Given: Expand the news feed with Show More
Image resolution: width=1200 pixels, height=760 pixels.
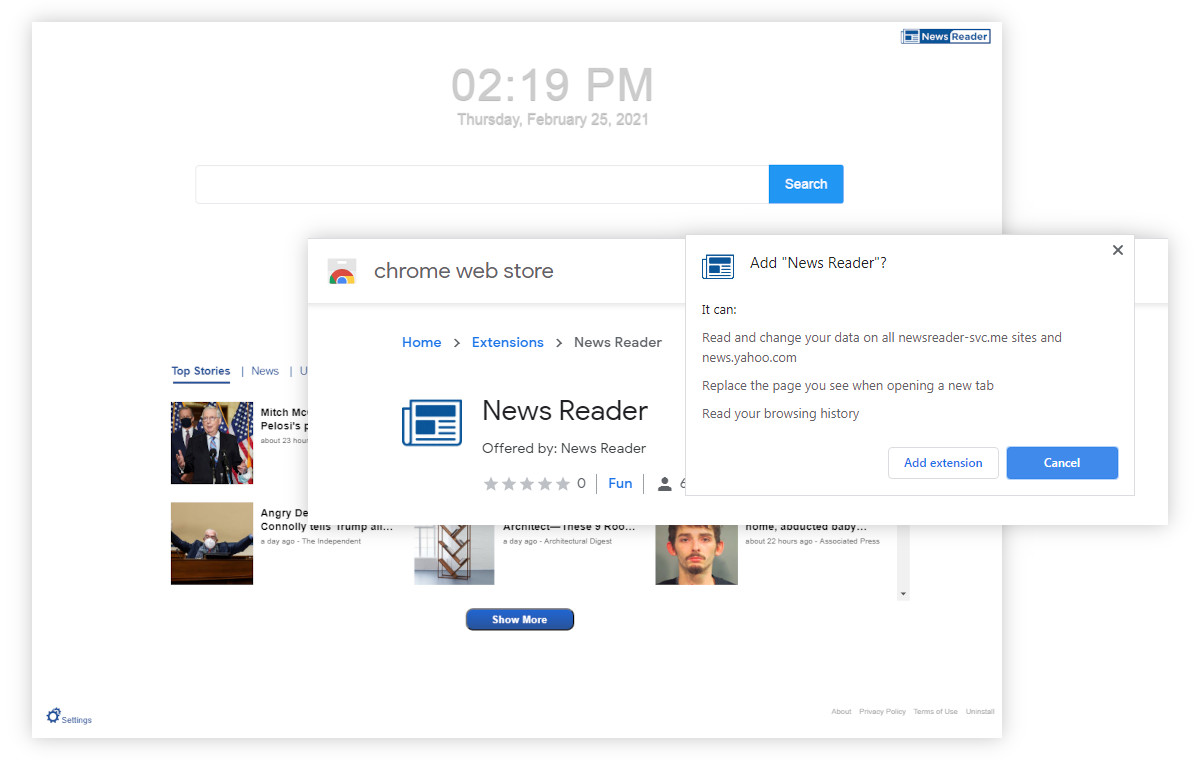Looking at the screenshot, I should pyautogui.click(x=519, y=618).
